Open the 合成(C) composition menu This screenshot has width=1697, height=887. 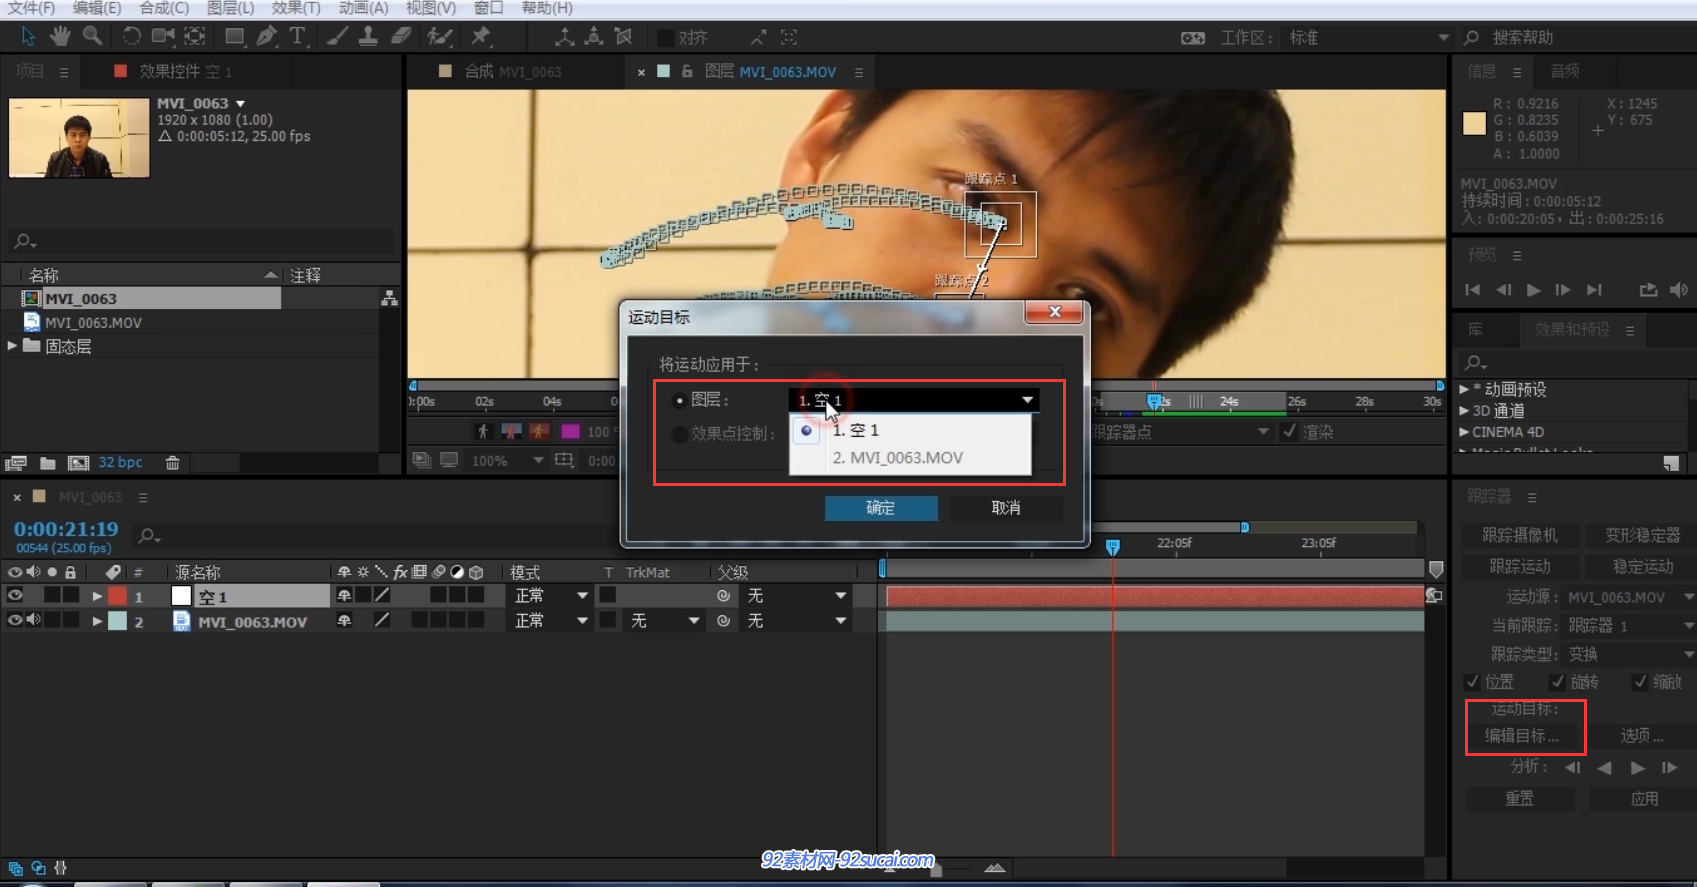(x=164, y=8)
